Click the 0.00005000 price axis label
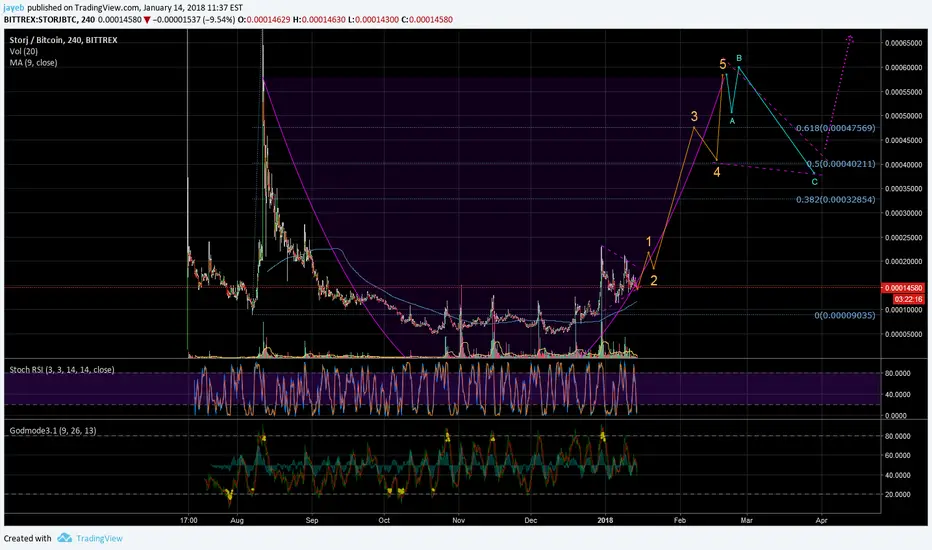Image resolution: width=932 pixels, height=550 pixels. click(903, 334)
